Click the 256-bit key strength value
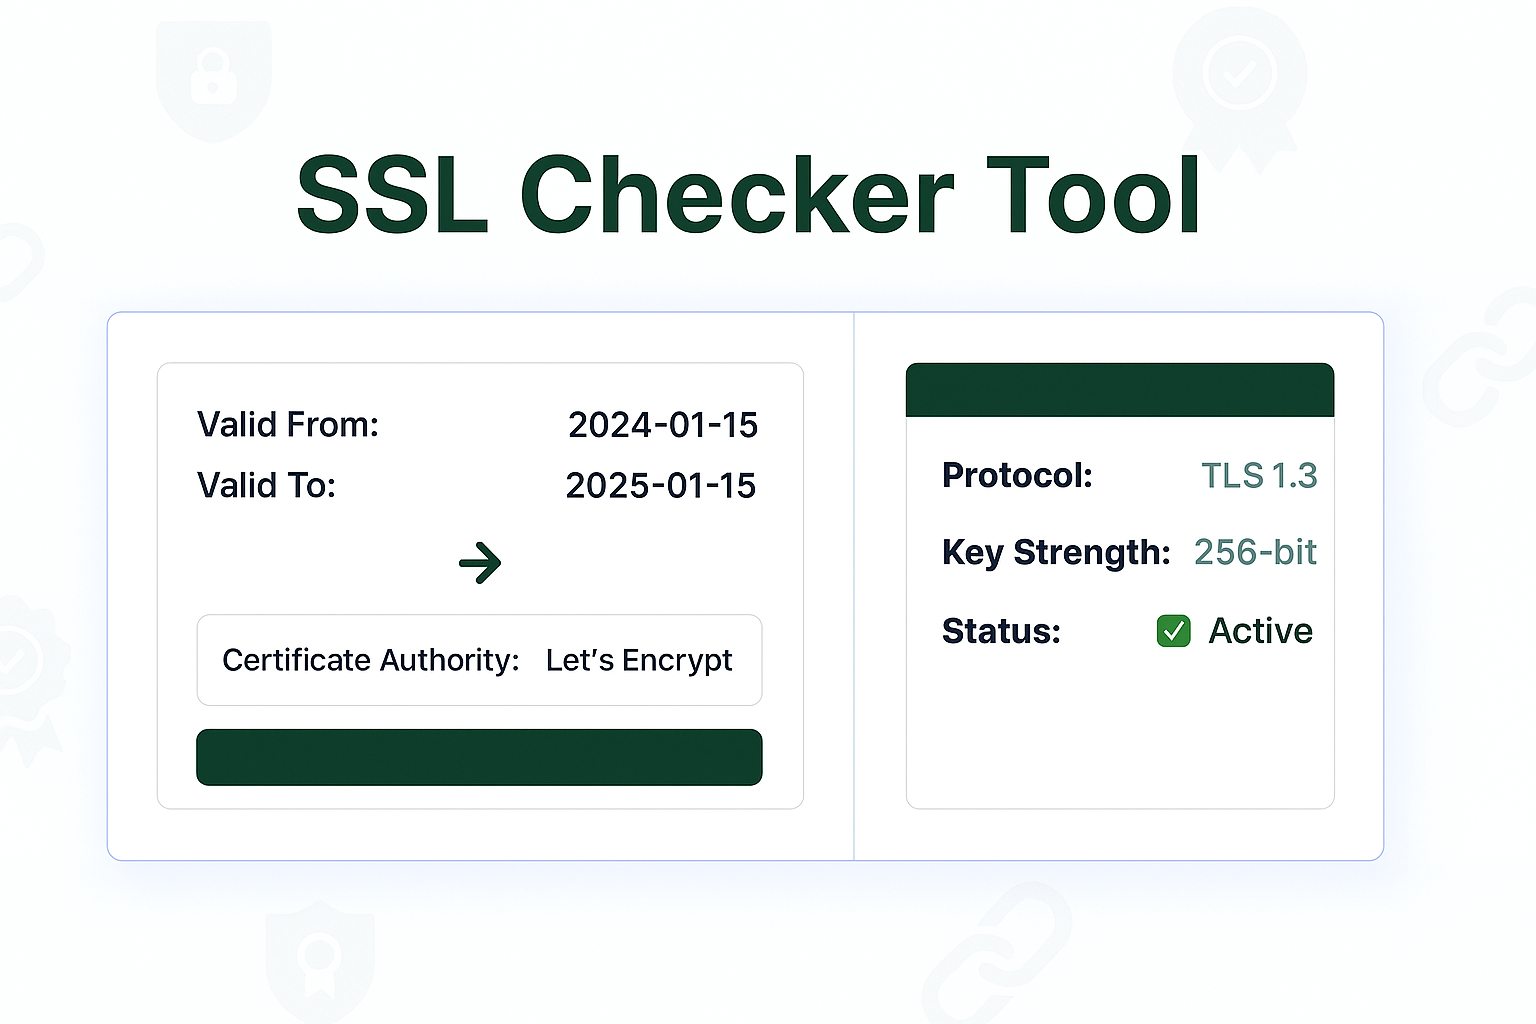Viewport: 1536px width, 1024px height. tap(1254, 552)
